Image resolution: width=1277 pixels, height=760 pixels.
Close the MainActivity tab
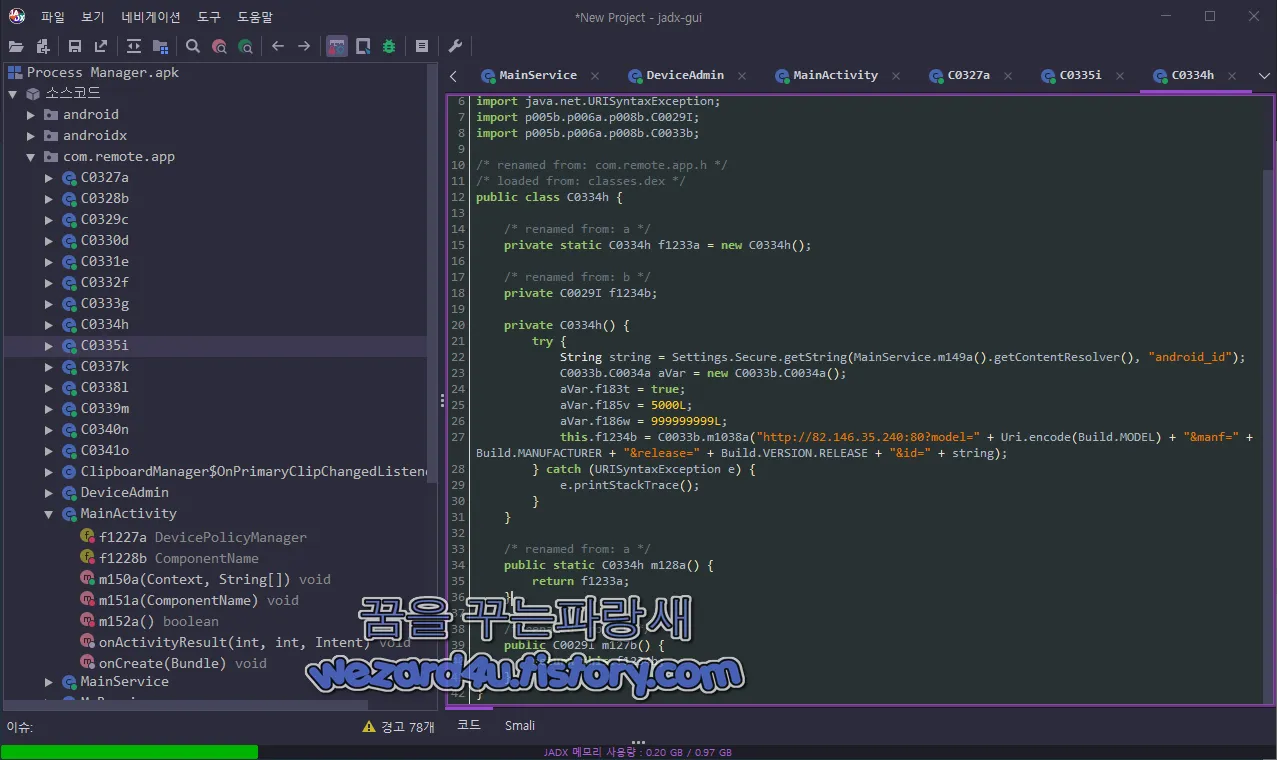coord(896,76)
